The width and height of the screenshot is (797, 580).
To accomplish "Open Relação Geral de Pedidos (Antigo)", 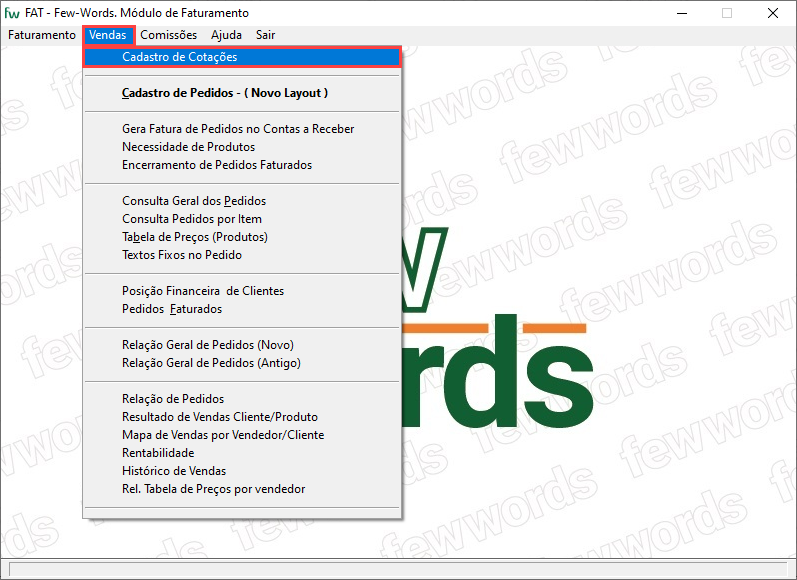I will pyautogui.click(x=242, y=363).
